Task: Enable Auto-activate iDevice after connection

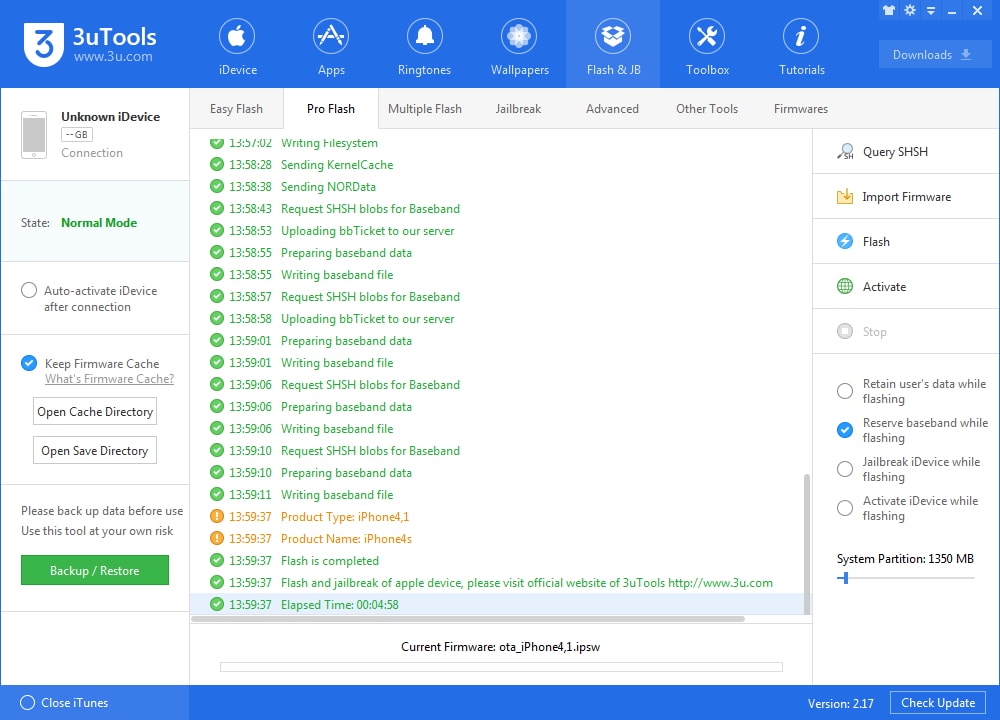Action: point(29,290)
